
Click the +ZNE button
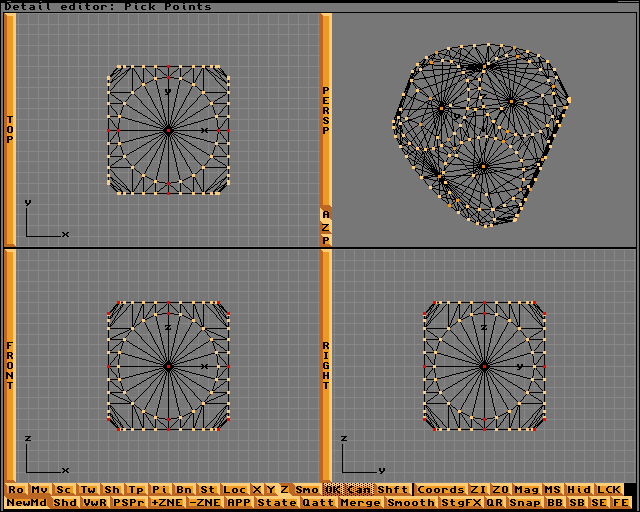click(167, 503)
